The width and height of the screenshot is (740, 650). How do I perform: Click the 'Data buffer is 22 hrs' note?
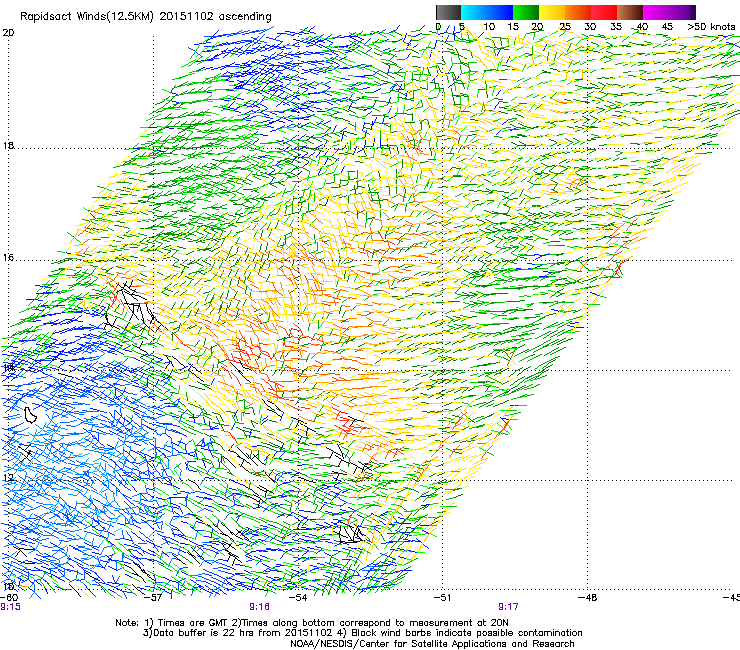(362, 633)
